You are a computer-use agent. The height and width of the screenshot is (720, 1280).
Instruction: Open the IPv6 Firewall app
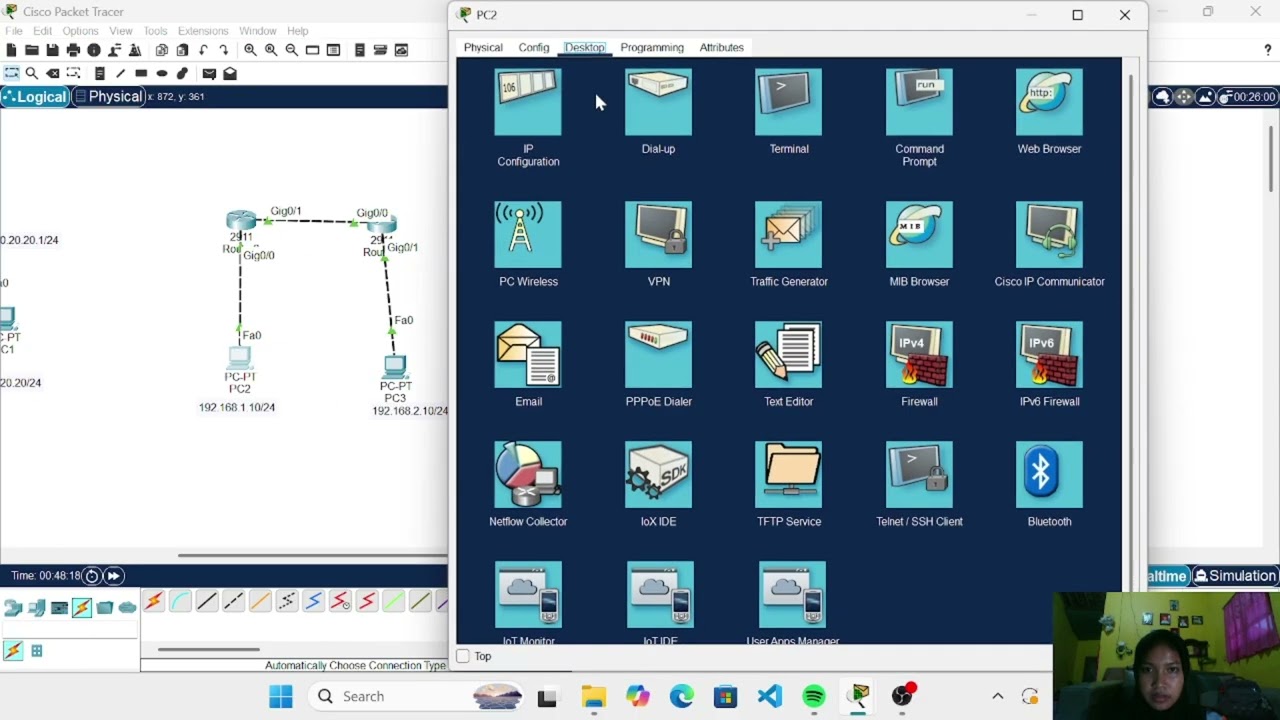click(1049, 355)
